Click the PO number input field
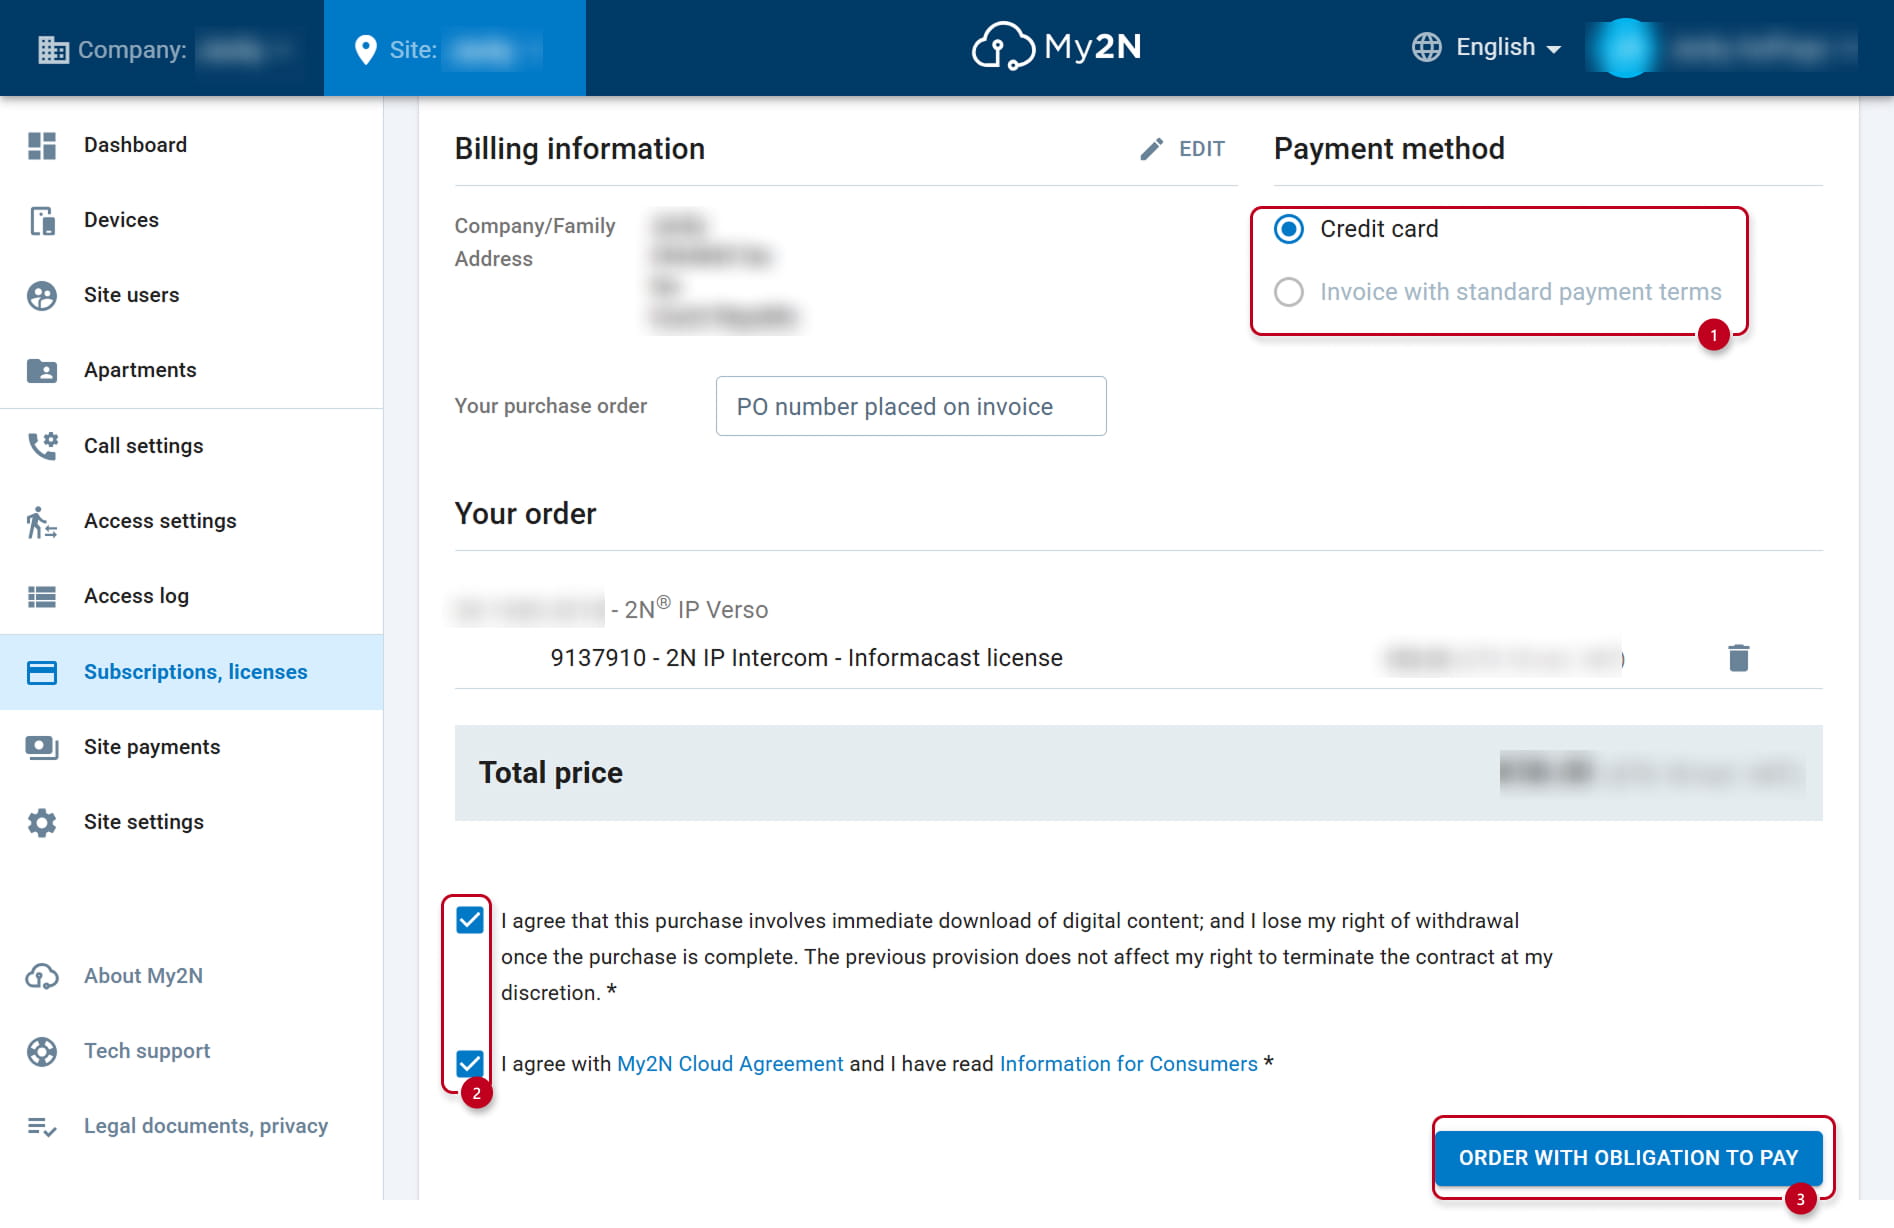The height and width of the screenshot is (1228, 1894). (911, 406)
